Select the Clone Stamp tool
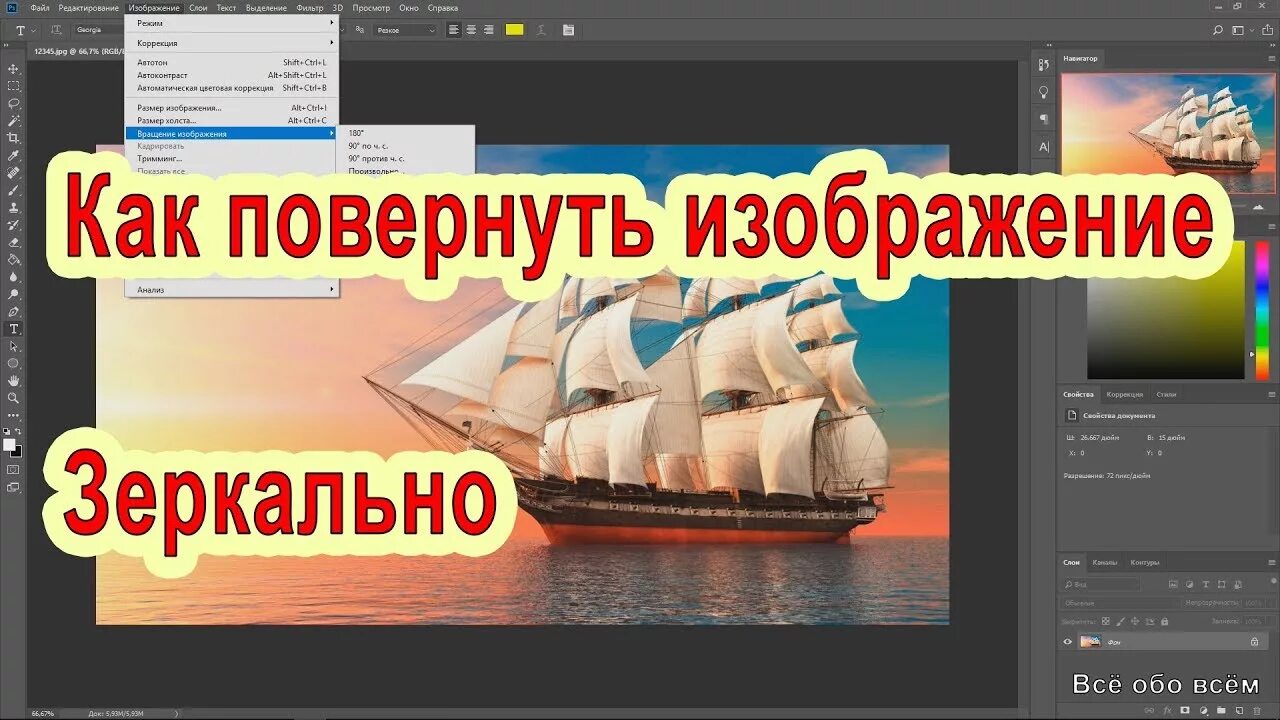The image size is (1280, 720). 13,207
